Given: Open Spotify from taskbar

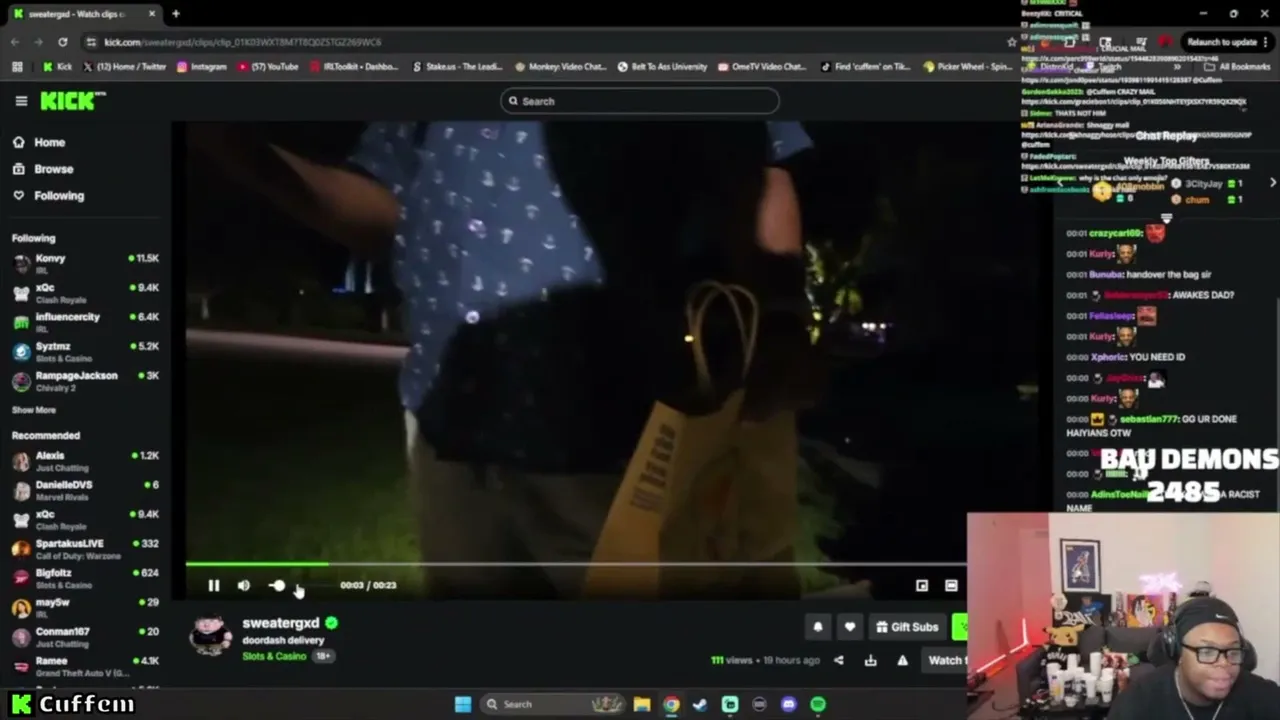Looking at the screenshot, I should pyautogui.click(x=818, y=704).
